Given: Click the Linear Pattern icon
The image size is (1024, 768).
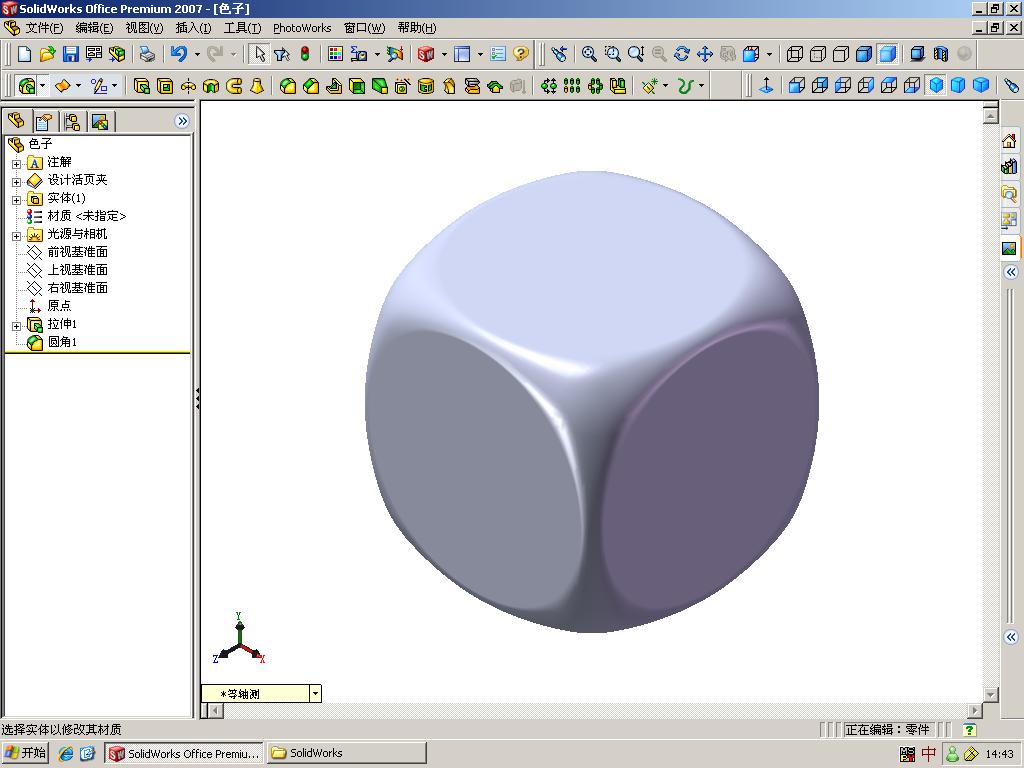Looking at the screenshot, I should 572,86.
